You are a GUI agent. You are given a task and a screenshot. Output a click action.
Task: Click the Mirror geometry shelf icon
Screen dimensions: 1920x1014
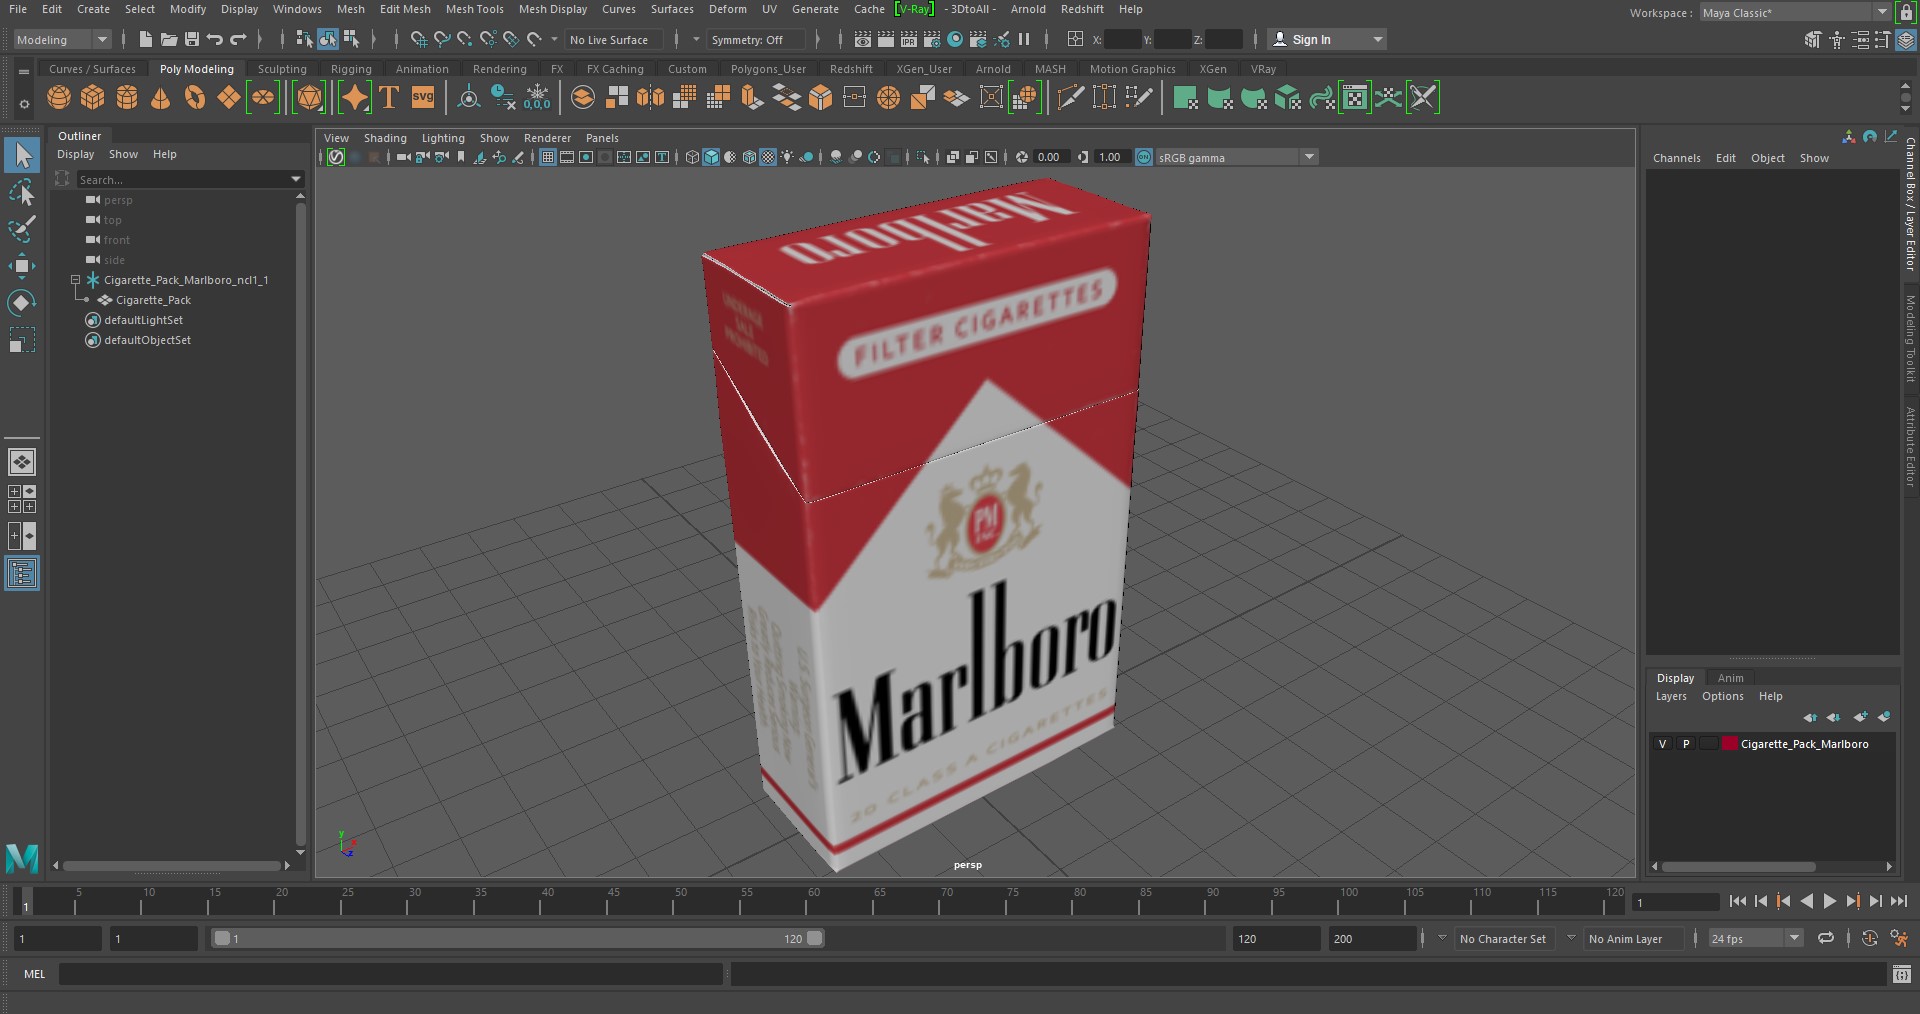(x=651, y=97)
